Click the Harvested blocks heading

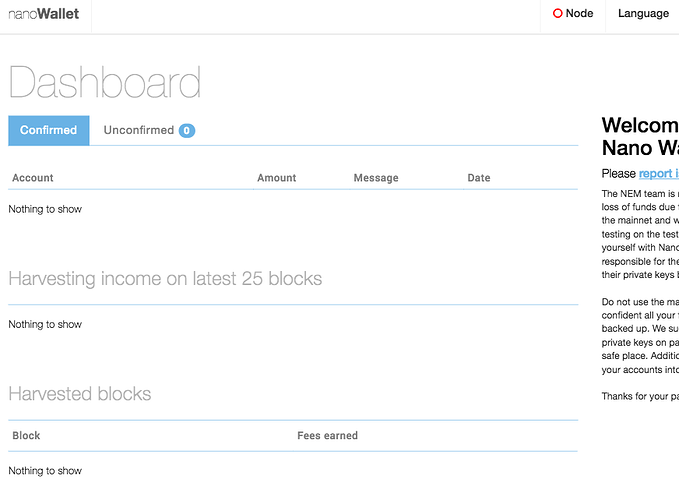[80, 394]
